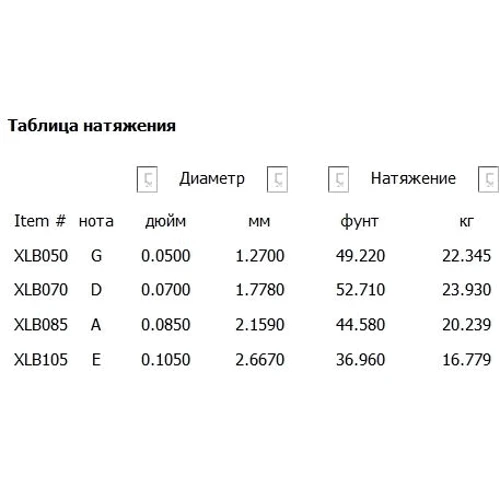Image resolution: width=500 pixels, height=500 pixels.
Task: Click the нота header cell
Action: click(x=96, y=222)
